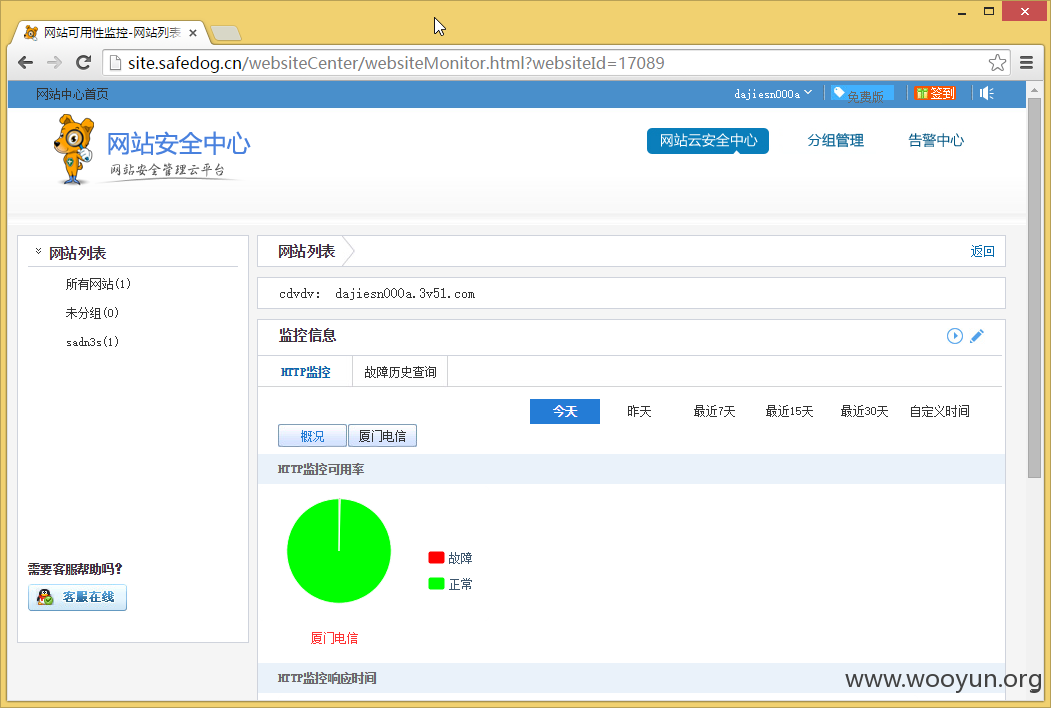
Task: Open dajiesn000a account dropdown
Action: (x=773, y=94)
